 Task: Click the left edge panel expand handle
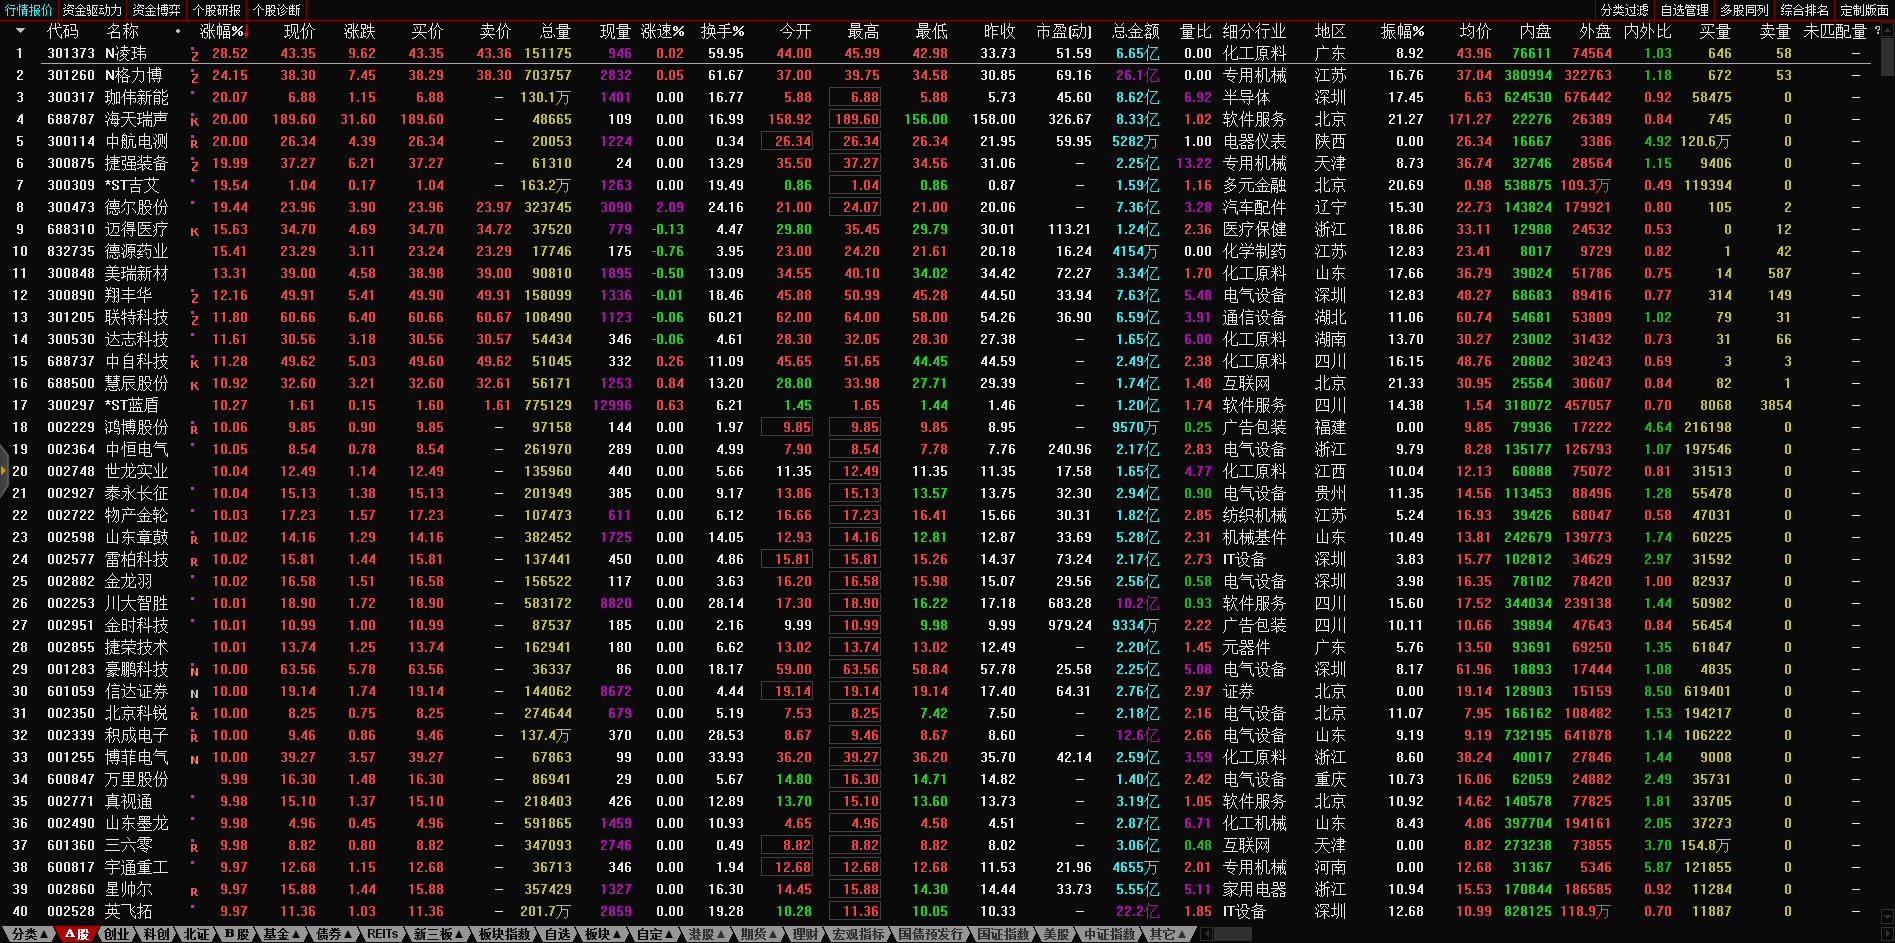point(4,472)
